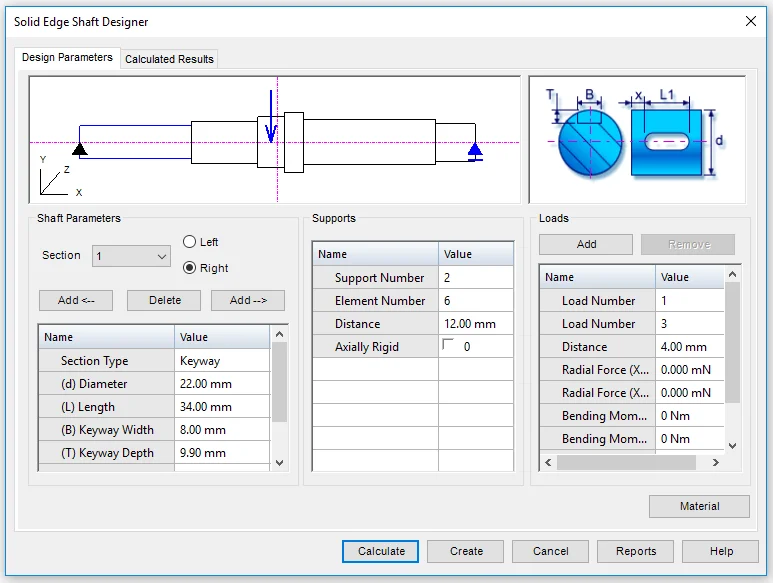Switch to the Calculated Results tab

pyautogui.click(x=169, y=59)
